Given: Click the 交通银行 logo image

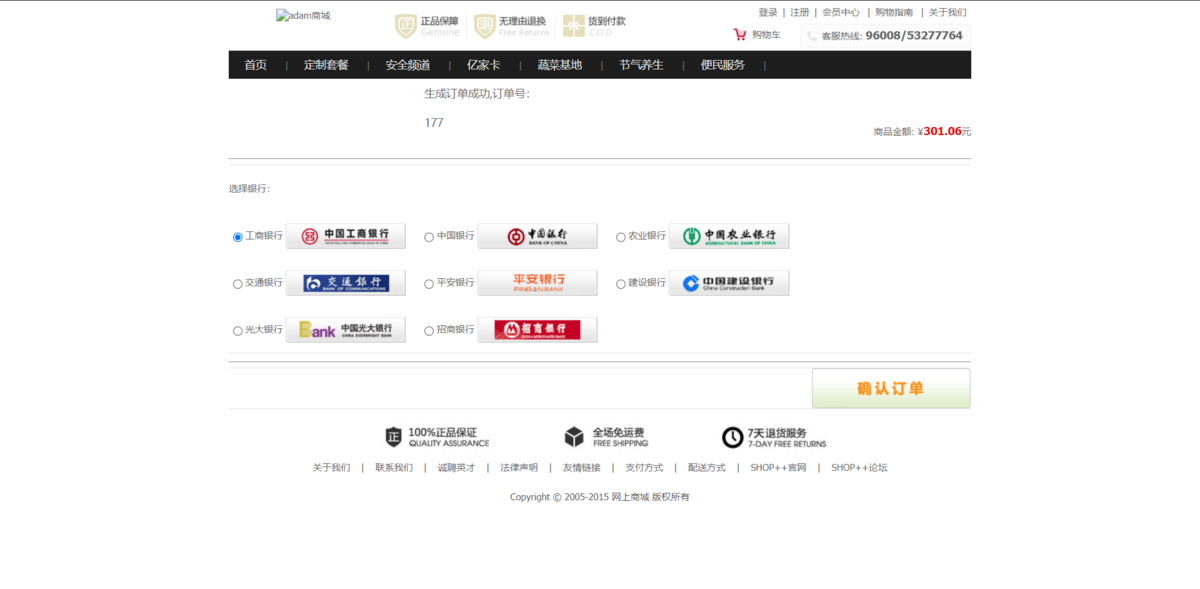Looking at the screenshot, I should 345,283.
